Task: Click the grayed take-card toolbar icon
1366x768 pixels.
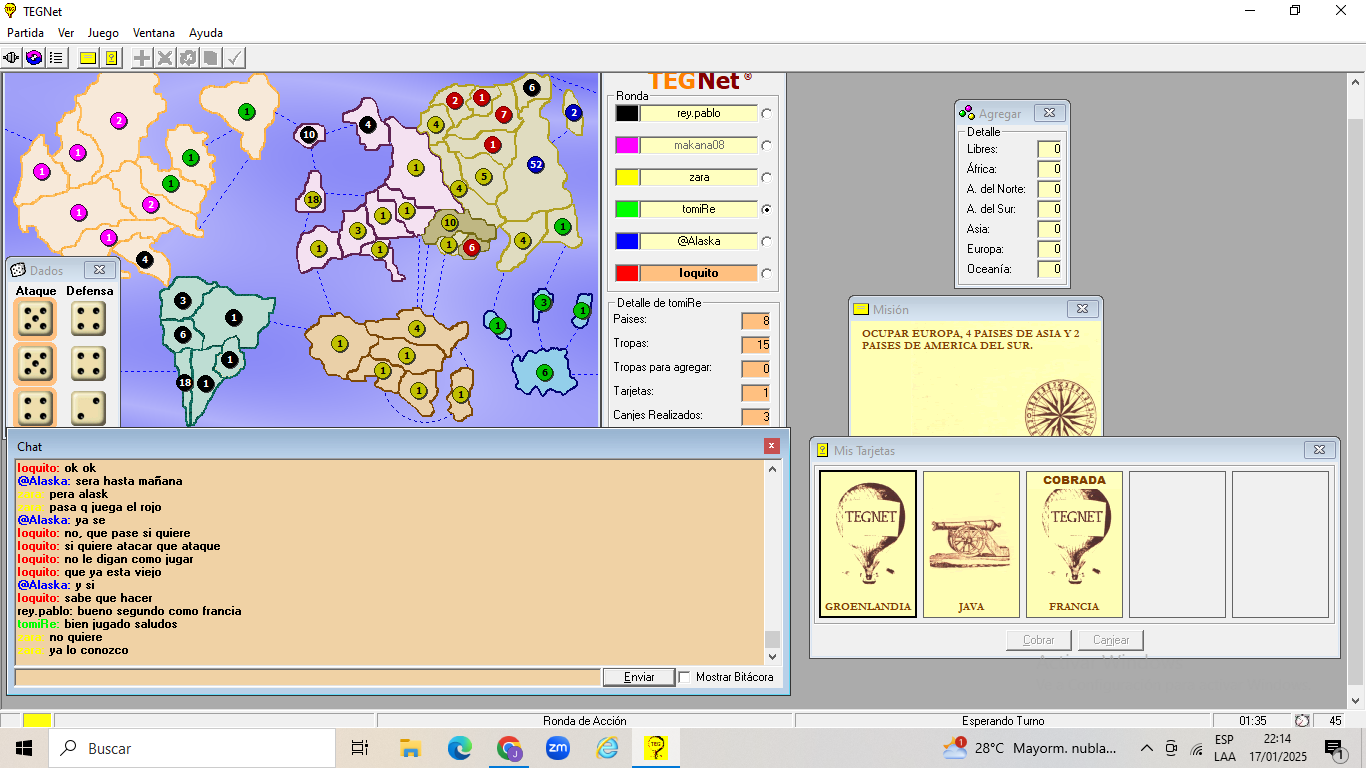Action: click(211, 58)
